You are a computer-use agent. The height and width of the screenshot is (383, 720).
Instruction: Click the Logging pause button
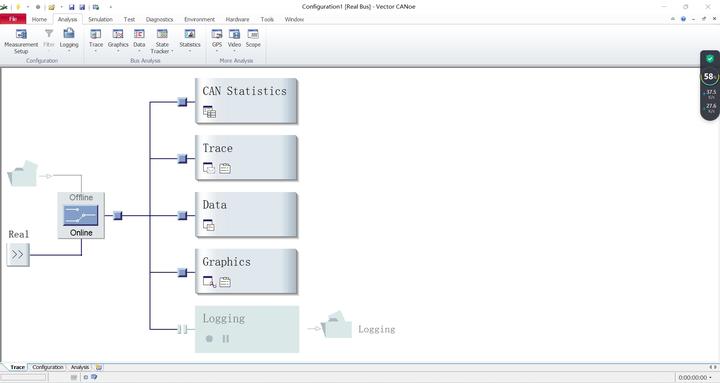(x=225, y=338)
